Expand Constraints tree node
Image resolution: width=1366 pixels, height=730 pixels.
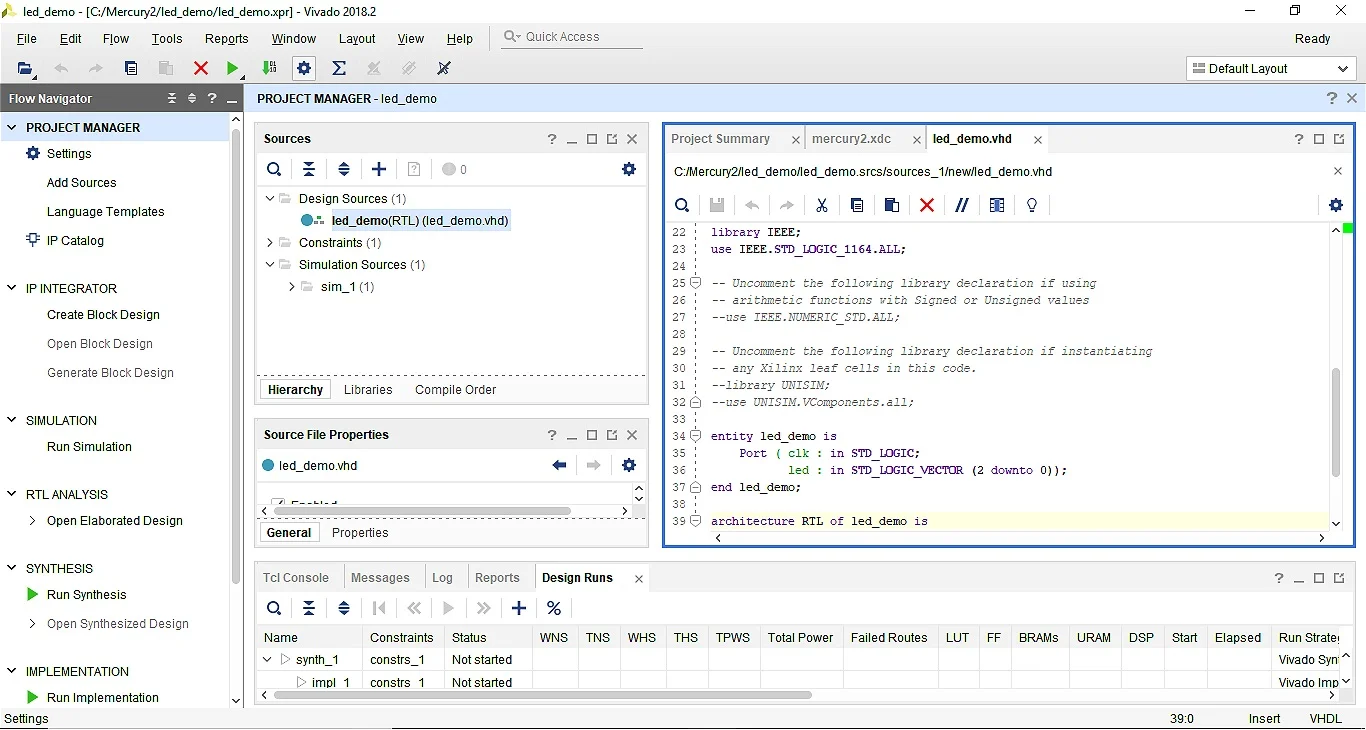click(270, 242)
